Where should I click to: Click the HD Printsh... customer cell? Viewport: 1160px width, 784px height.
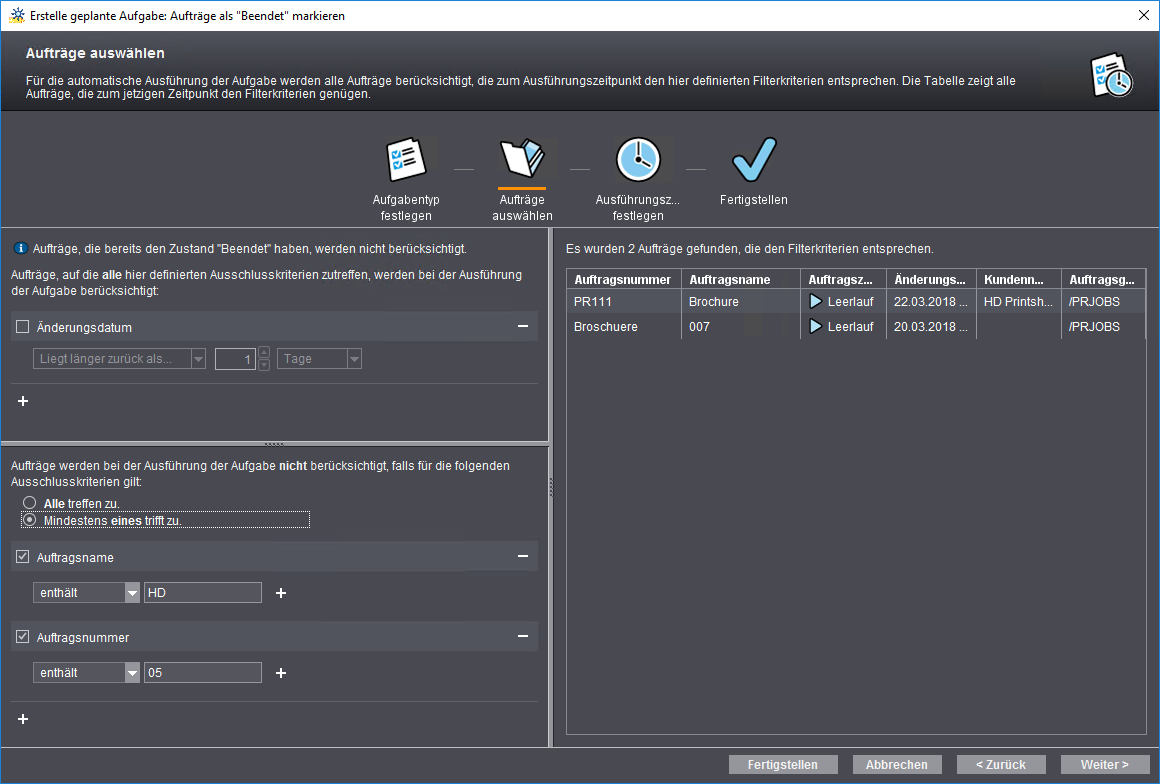(1019, 302)
